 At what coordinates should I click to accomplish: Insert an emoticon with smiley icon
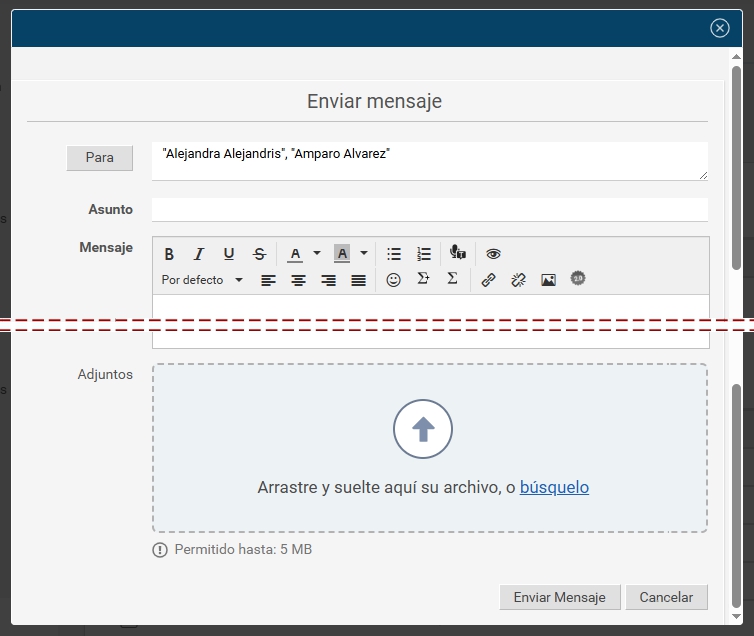(393, 280)
